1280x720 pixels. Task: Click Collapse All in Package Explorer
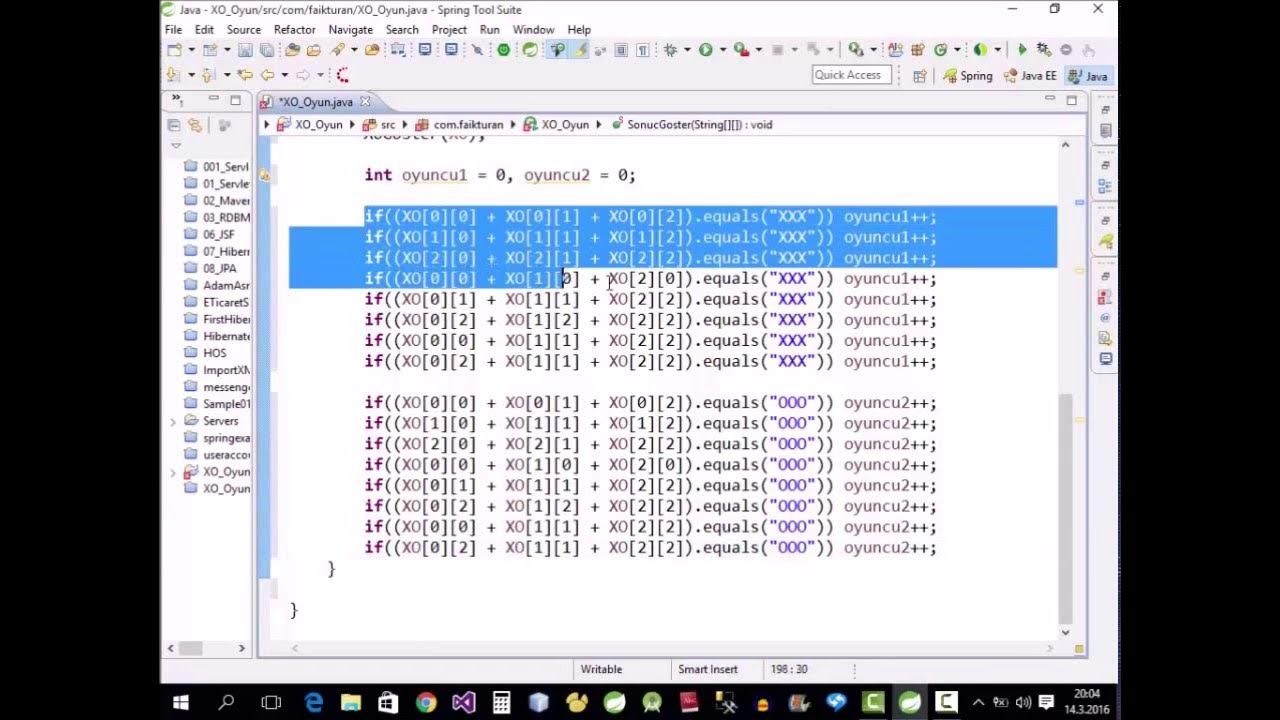click(x=174, y=125)
